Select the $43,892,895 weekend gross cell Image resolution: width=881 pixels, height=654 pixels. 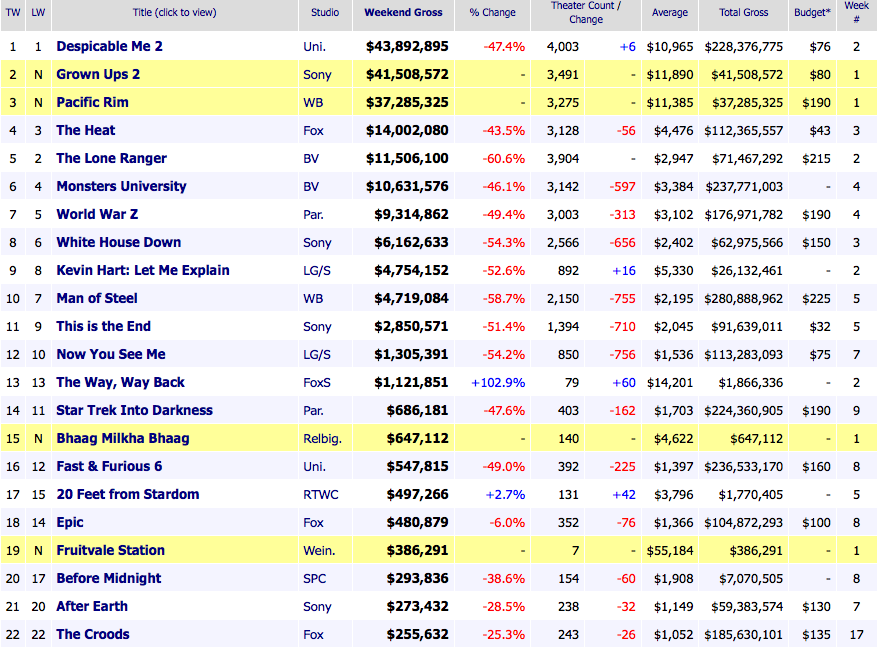407,47
